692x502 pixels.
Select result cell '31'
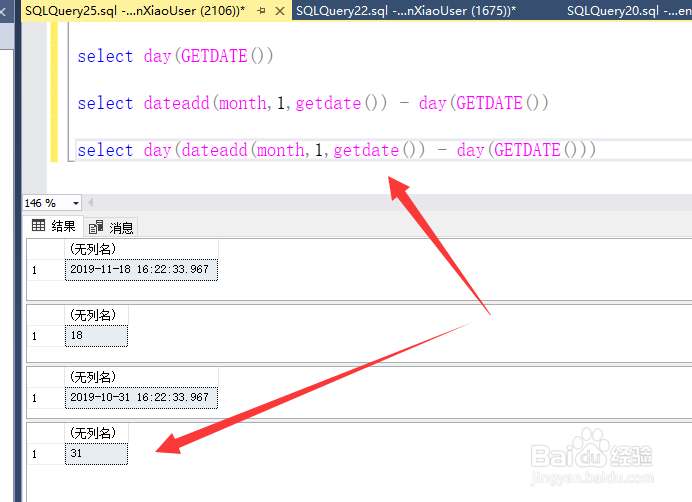(96, 453)
